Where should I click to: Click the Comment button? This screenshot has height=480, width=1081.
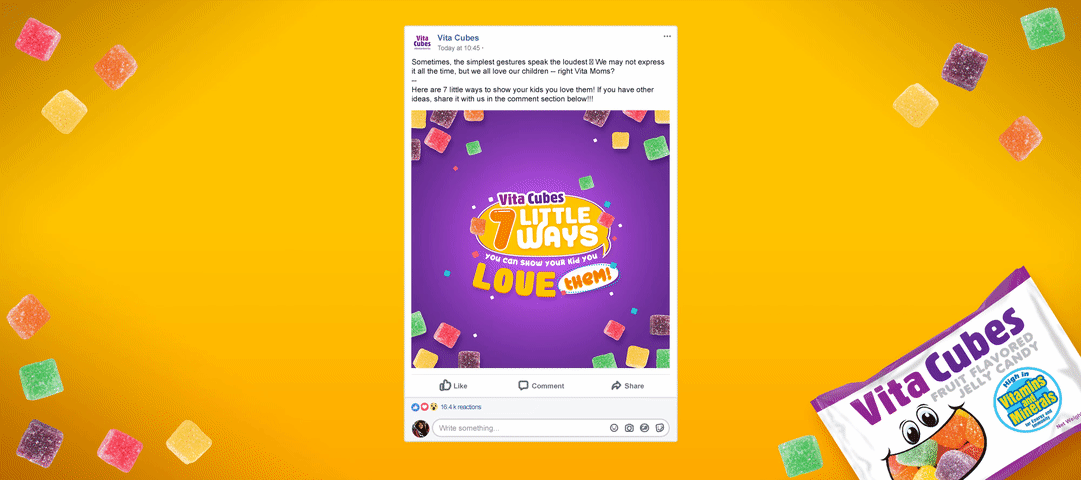[x=541, y=386]
